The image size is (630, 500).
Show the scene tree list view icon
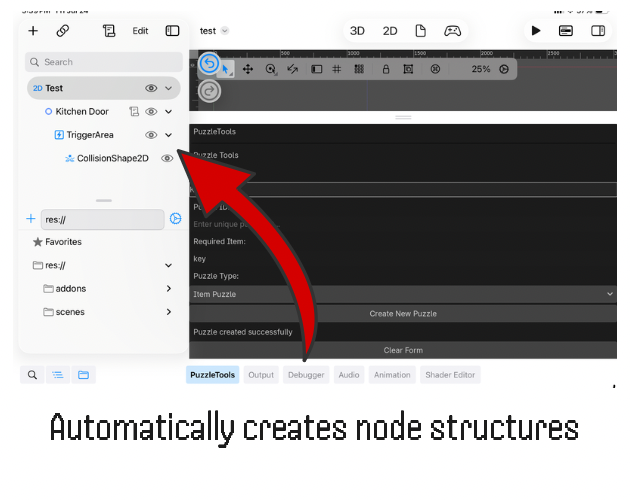coord(58,375)
